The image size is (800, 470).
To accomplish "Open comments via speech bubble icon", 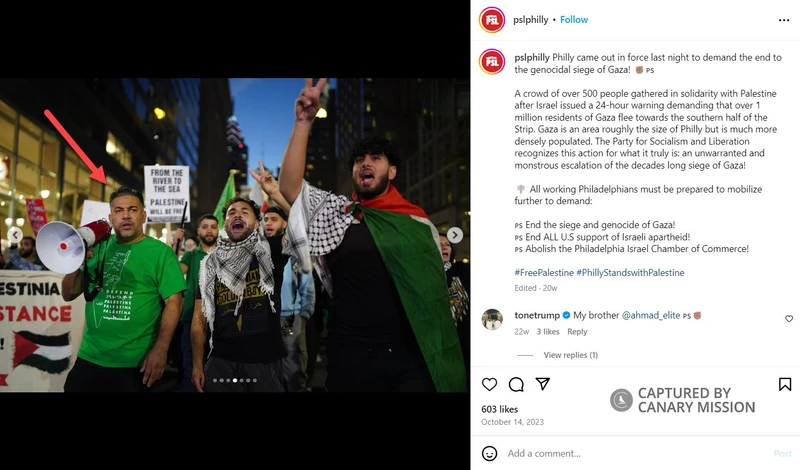I will click(x=516, y=384).
